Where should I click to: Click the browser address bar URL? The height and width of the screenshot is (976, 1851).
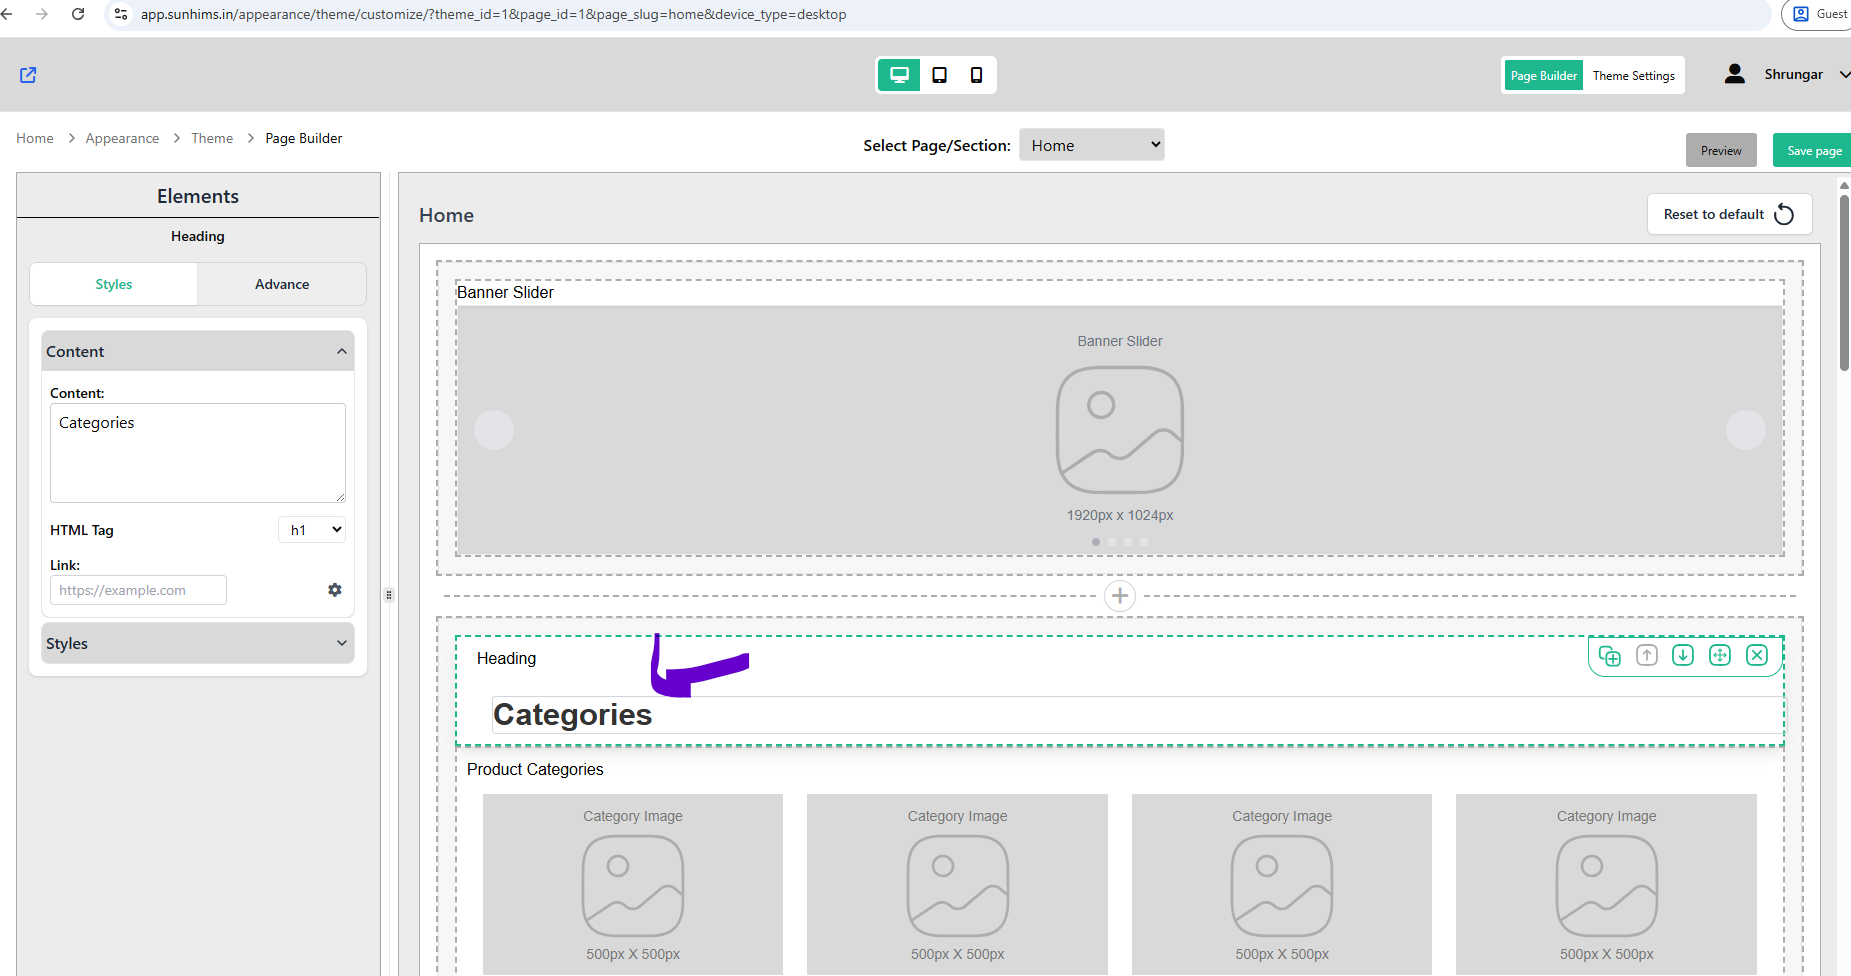coord(493,14)
